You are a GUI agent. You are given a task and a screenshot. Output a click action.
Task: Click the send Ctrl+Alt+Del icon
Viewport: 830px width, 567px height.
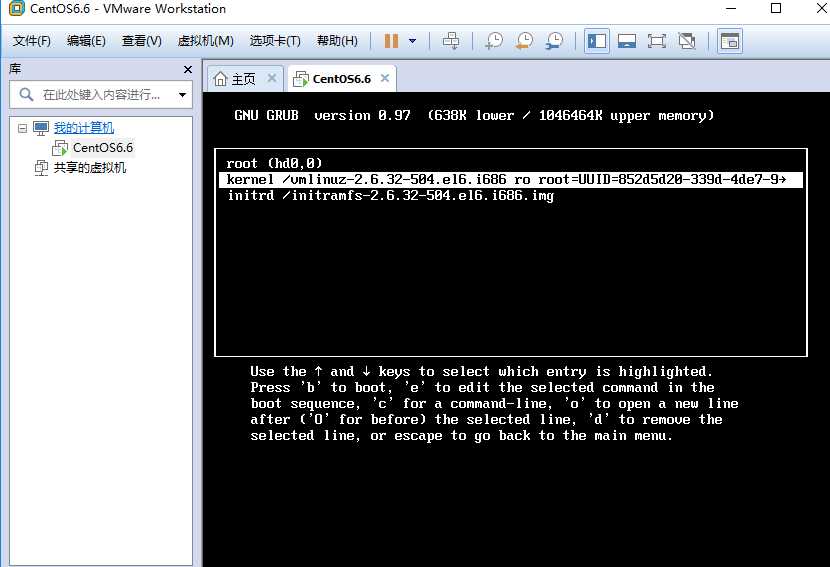[x=451, y=41]
